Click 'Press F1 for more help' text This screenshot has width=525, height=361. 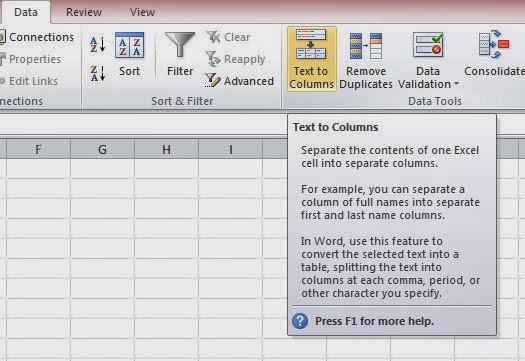click(x=374, y=321)
